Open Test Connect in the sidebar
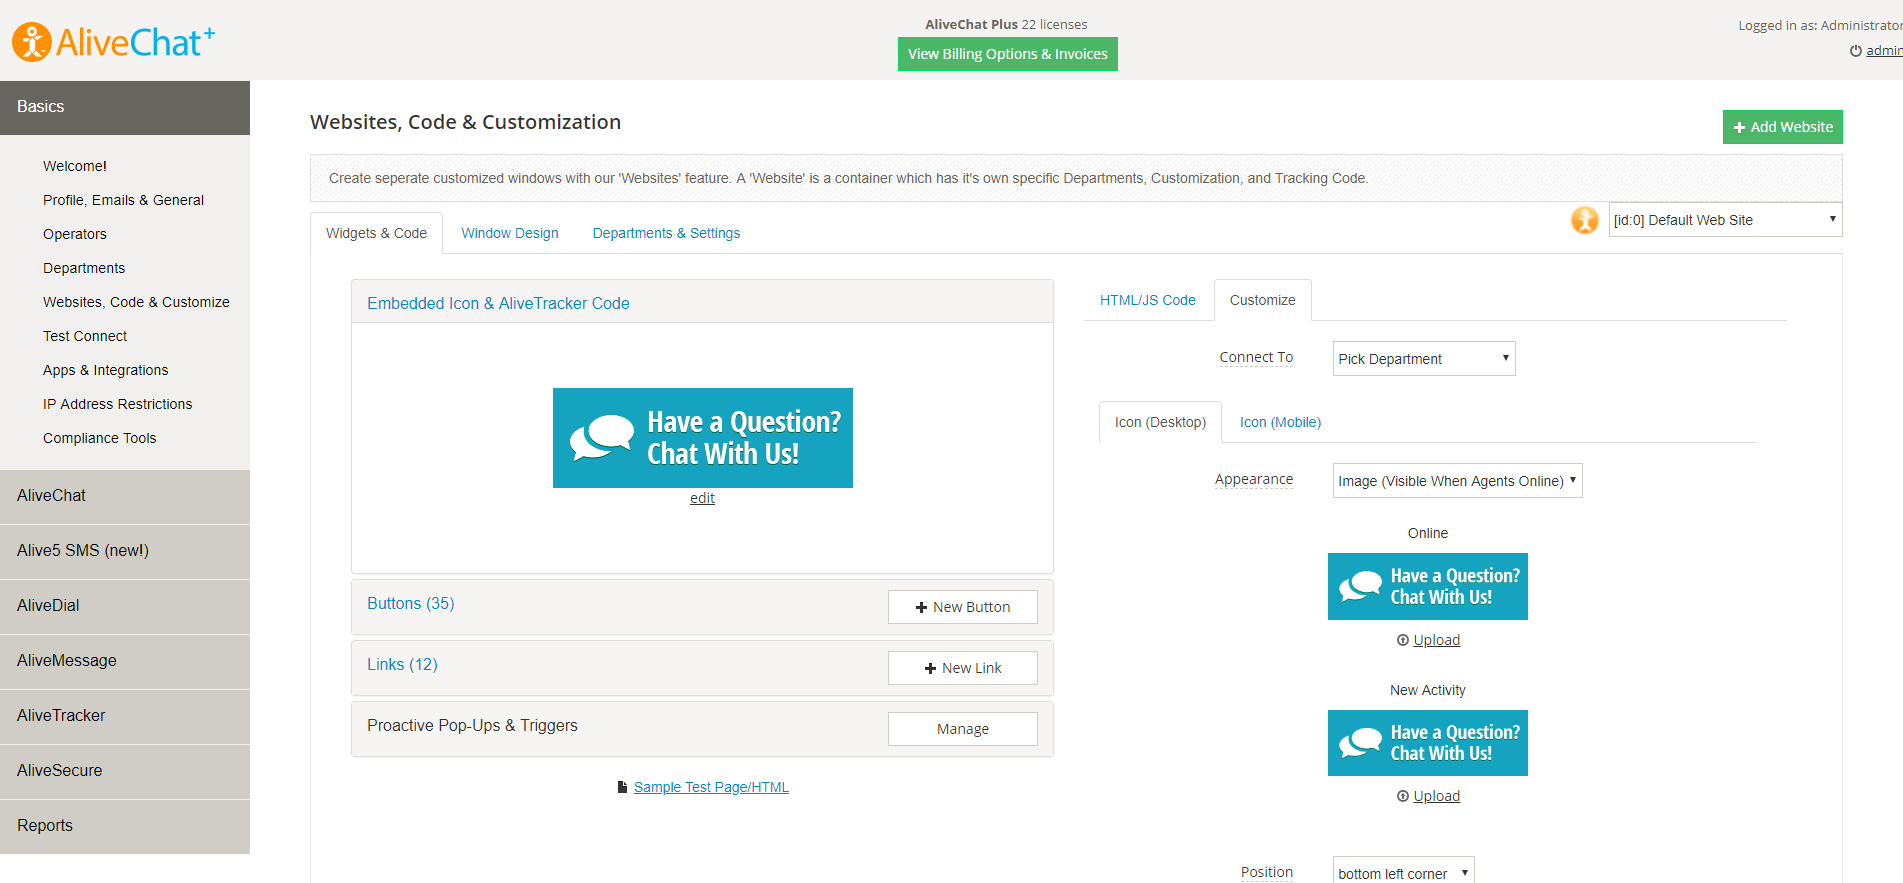Image resolution: width=1903 pixels, height=883 pixels. click(85, 336)
